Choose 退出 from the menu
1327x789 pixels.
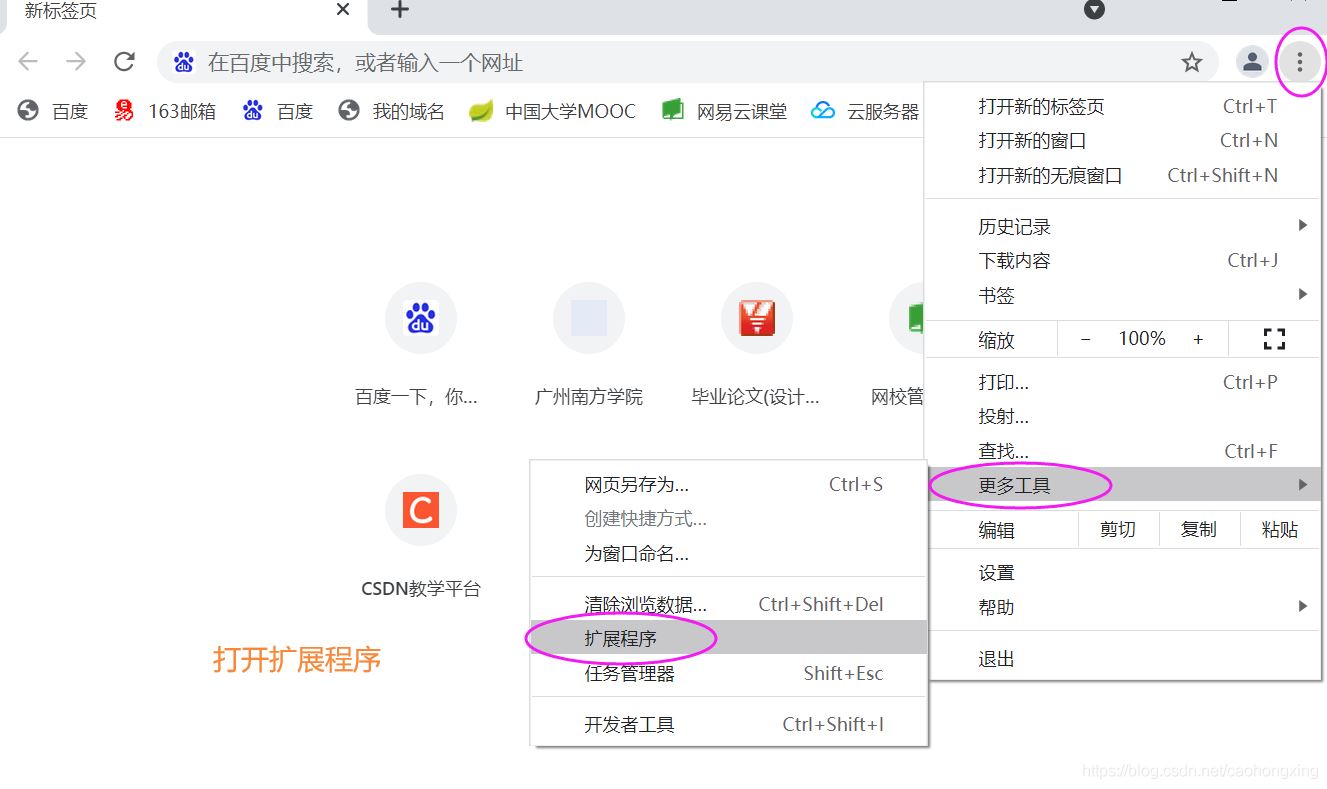click(x=1123, y=658)
